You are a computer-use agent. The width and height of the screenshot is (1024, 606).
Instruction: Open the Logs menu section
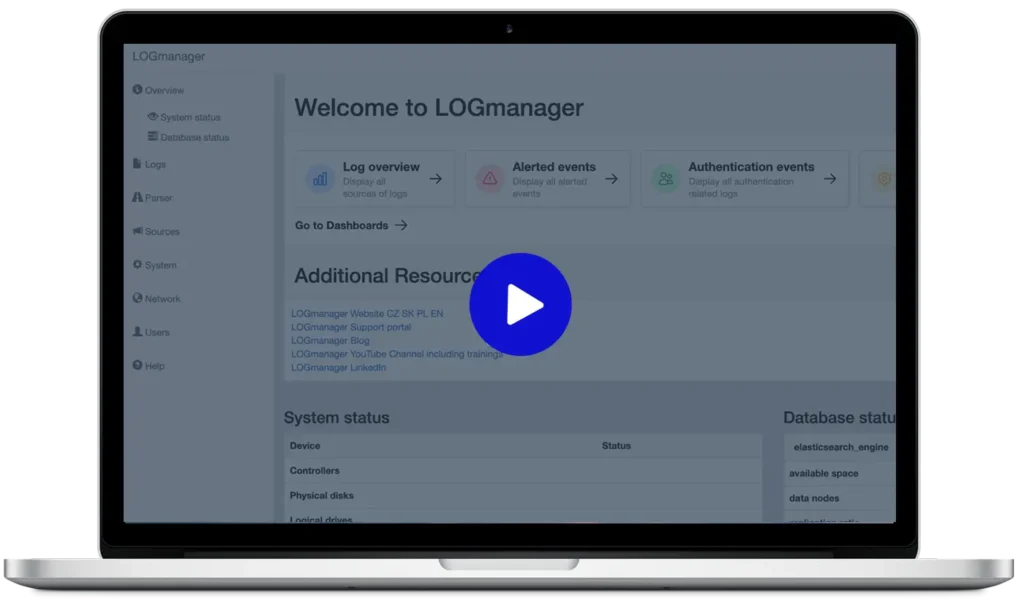[155, 165]
